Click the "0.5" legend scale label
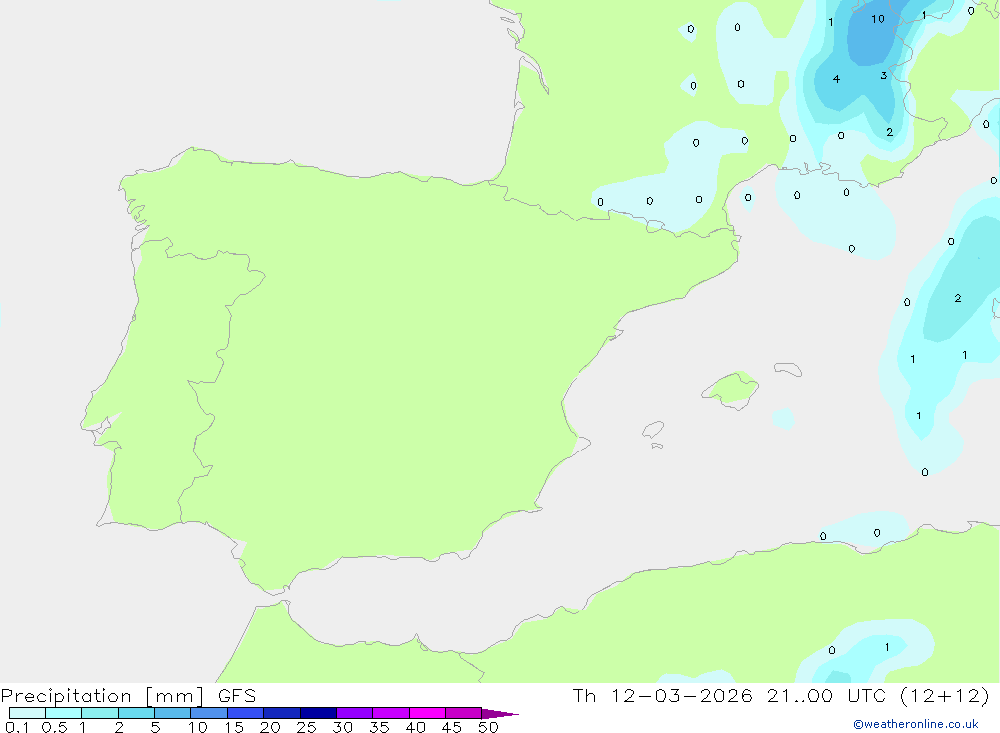The height and width of the screenshot is (733, 1000). coord(54,727)
